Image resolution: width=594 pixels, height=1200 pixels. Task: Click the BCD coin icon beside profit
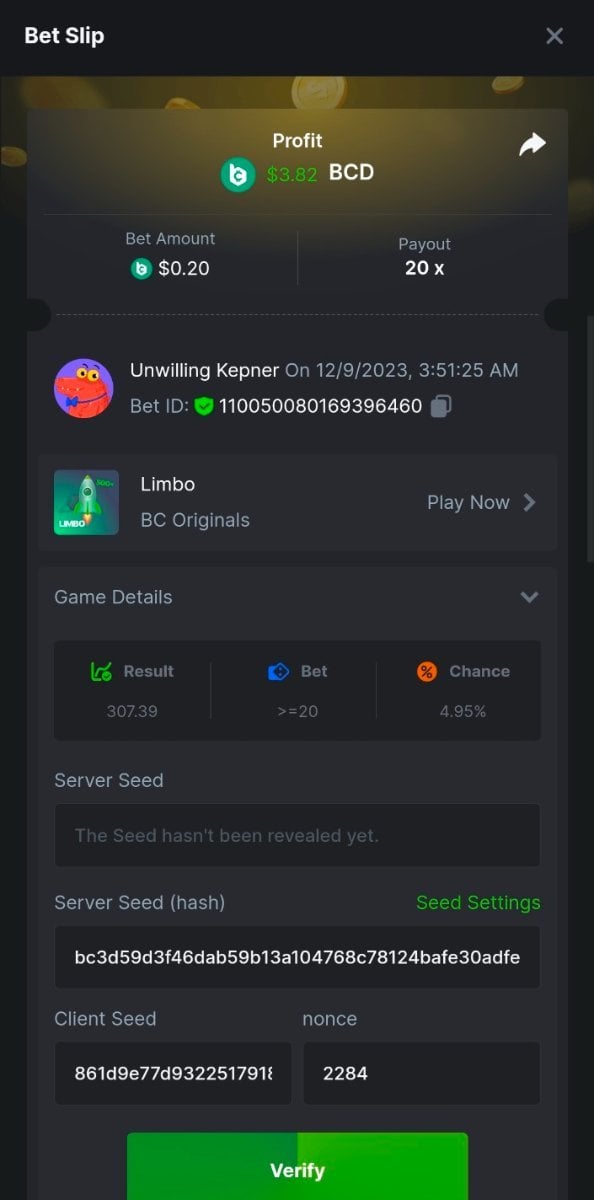coord(239,174)
